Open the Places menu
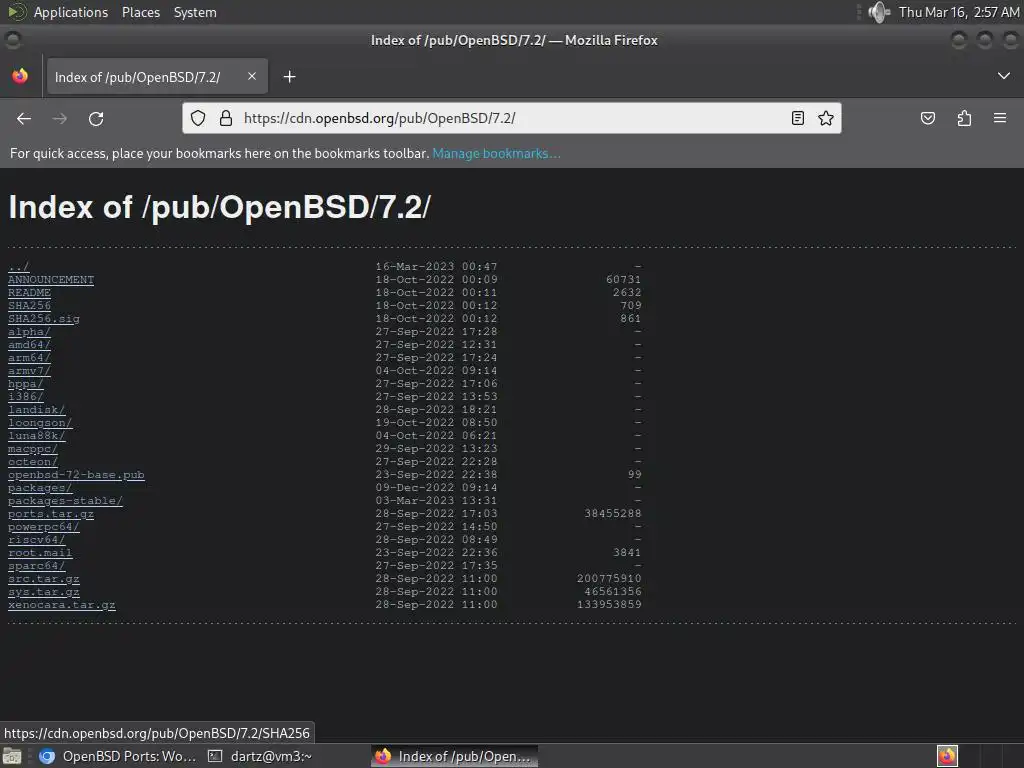The height and width of the screenshot is (768, 1024). point(141,12)
